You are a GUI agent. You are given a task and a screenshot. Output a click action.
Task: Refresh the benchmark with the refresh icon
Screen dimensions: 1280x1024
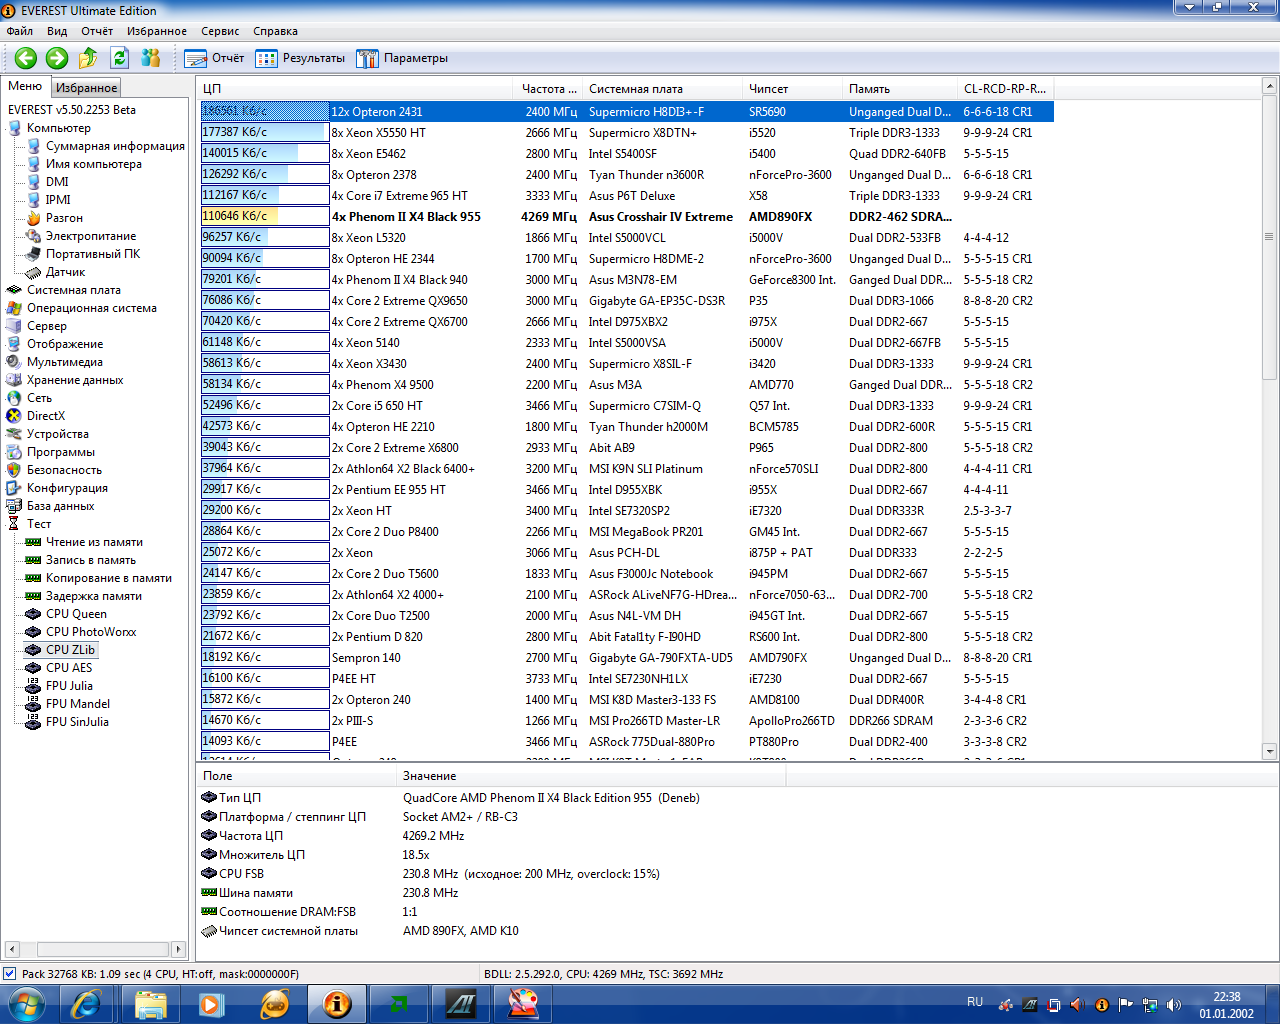(120, 58)
